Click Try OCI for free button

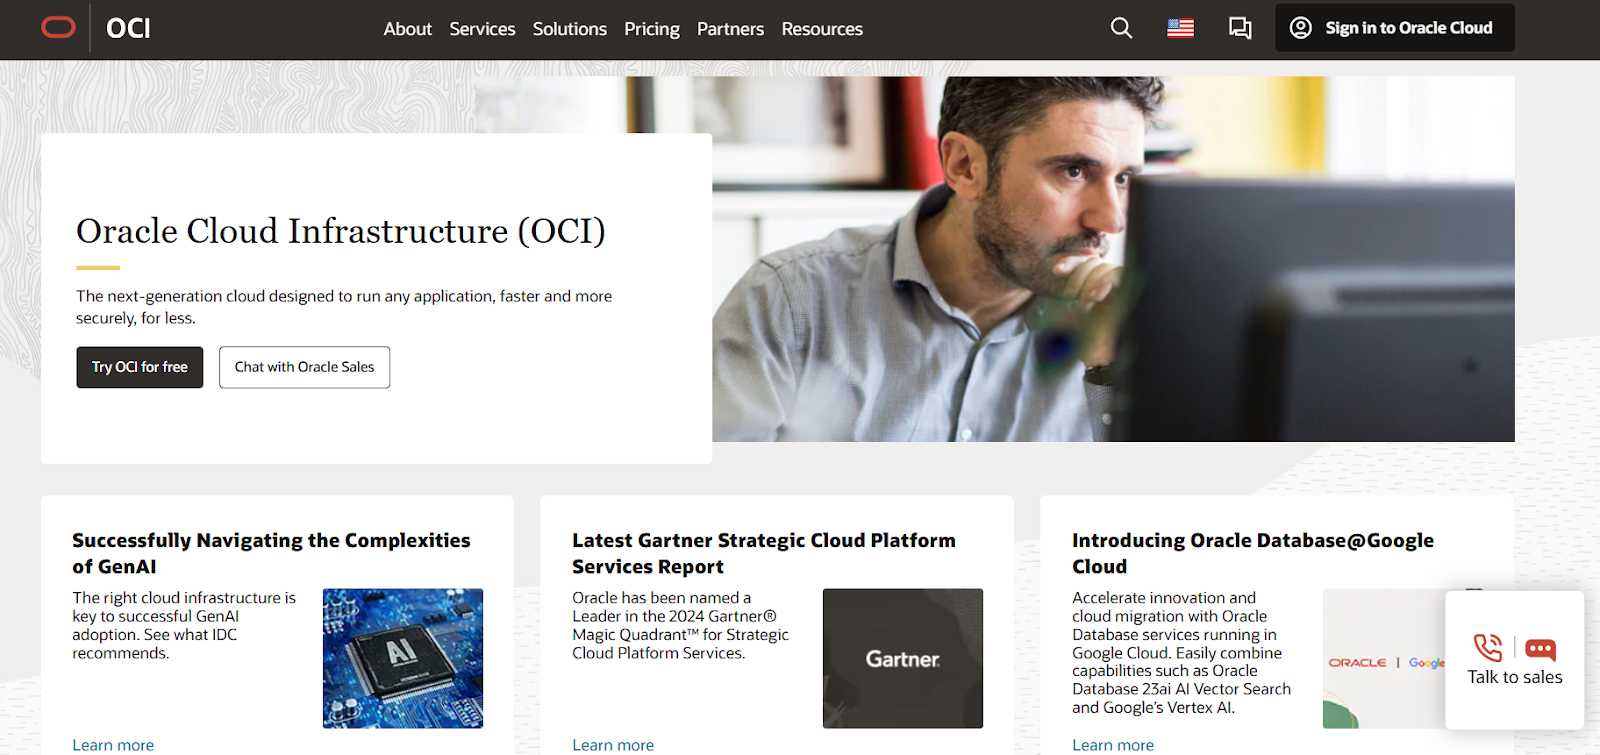140,367
